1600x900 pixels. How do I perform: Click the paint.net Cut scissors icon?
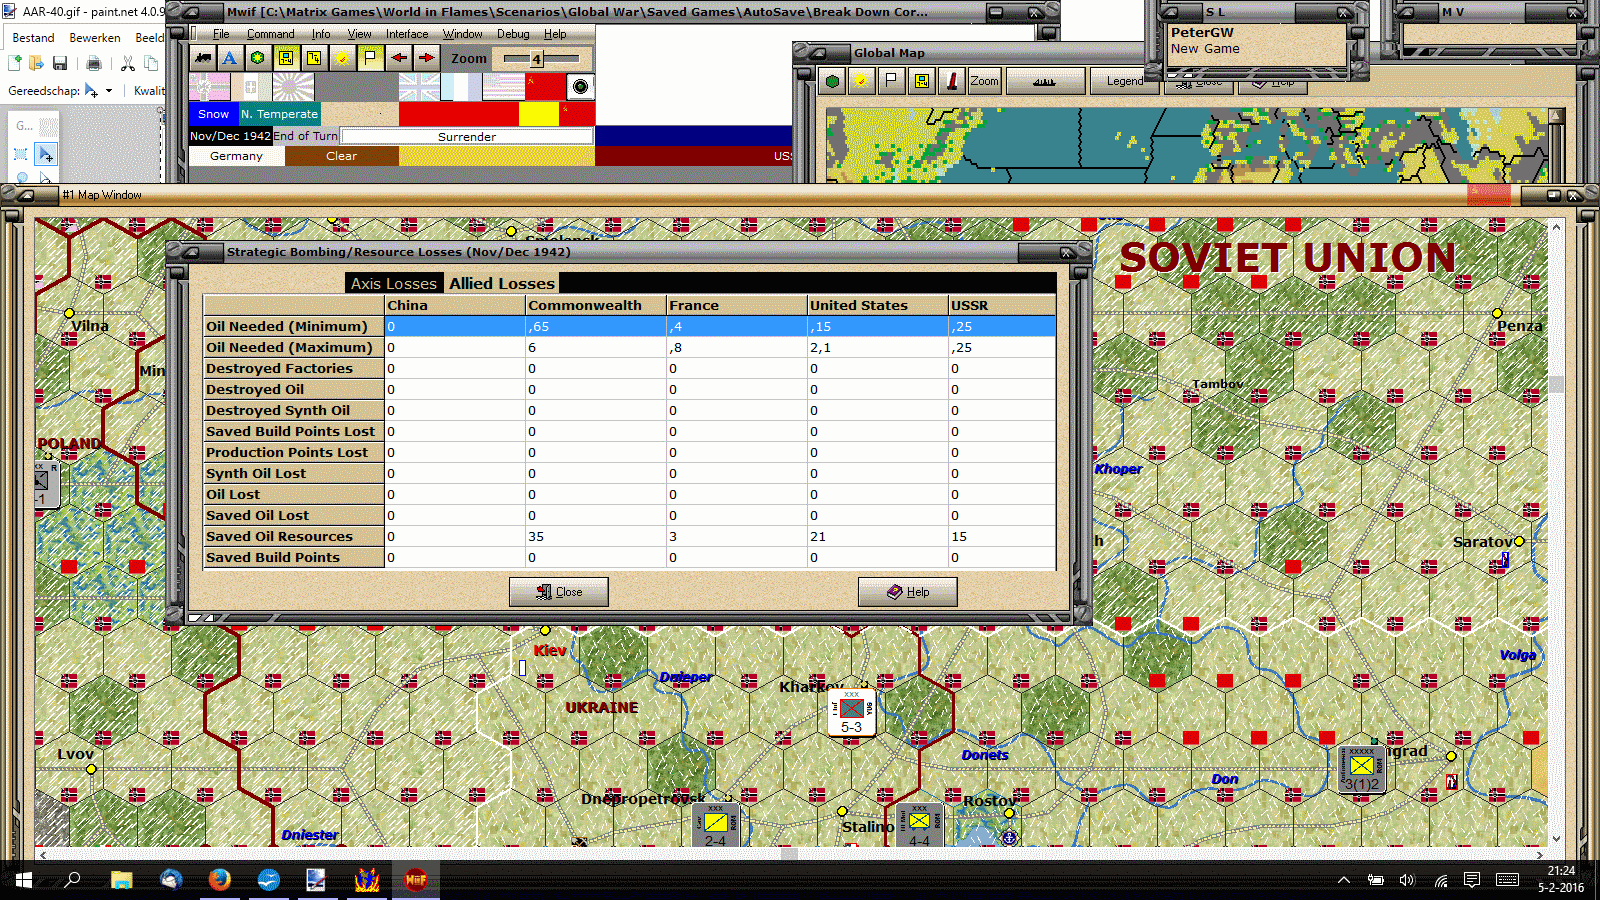pyautogui.click(x=128, y=63)
